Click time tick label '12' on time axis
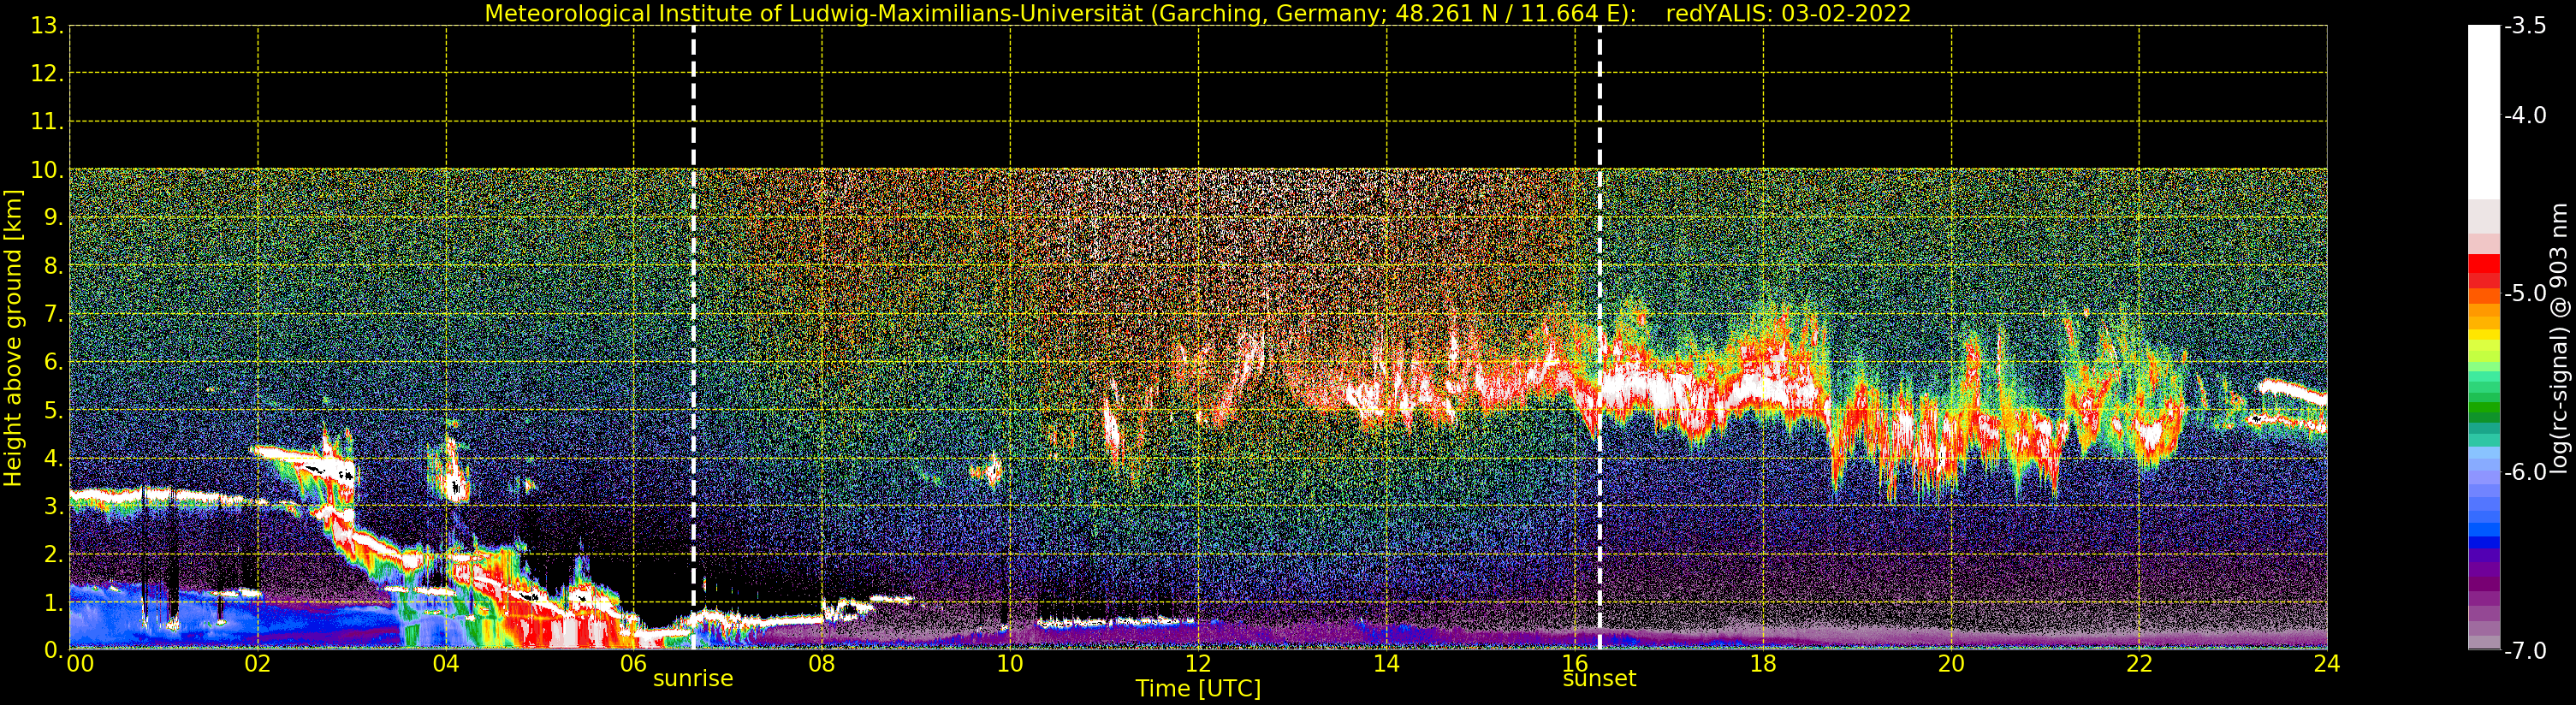 (x=1198, y=663)
